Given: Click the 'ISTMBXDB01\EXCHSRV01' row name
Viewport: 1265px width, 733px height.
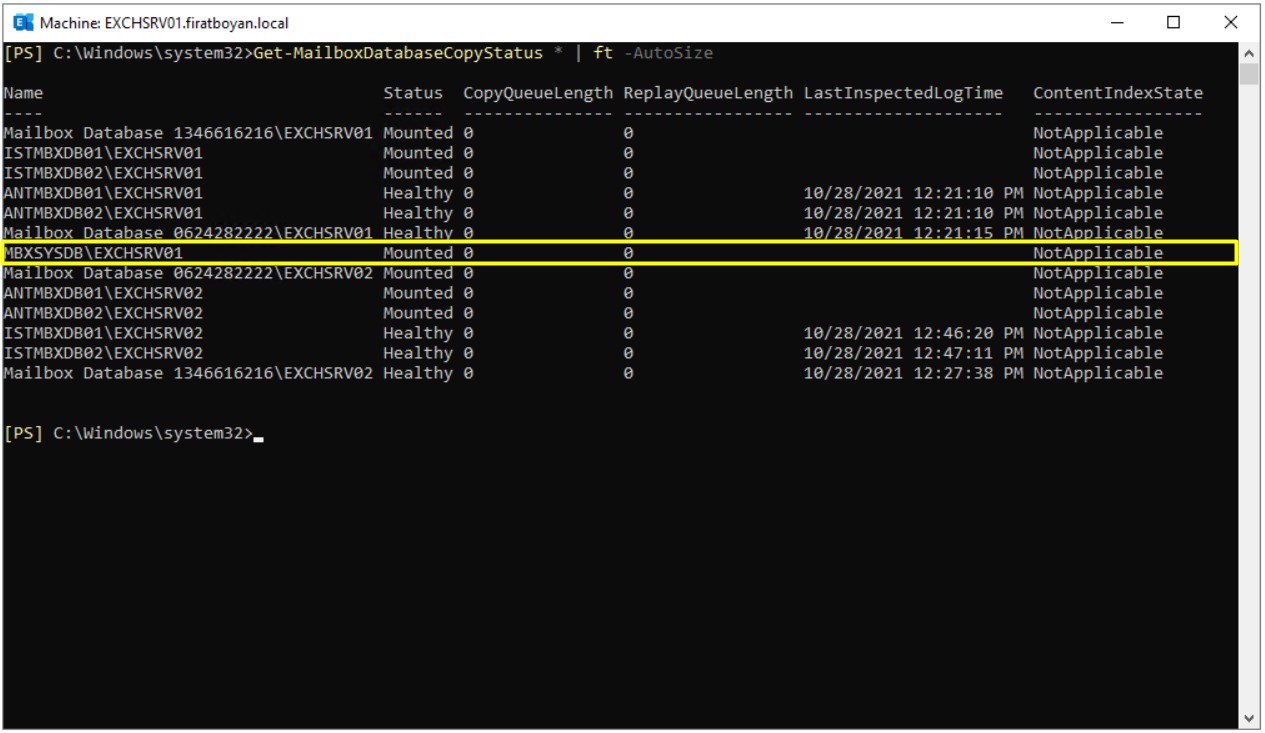Looking at the screenshot, I should click(104, 153).
